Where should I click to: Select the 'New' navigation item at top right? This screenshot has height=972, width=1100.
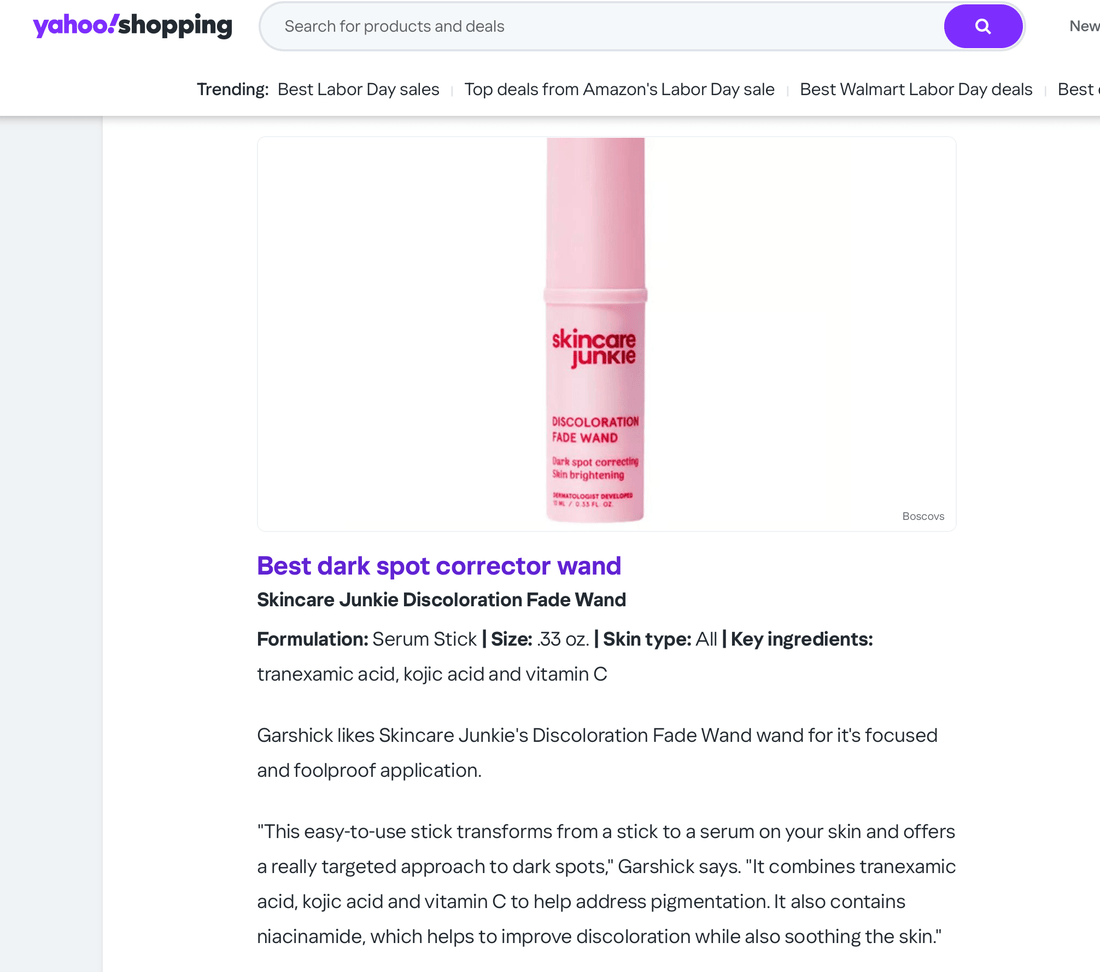tap(1085, 26)
